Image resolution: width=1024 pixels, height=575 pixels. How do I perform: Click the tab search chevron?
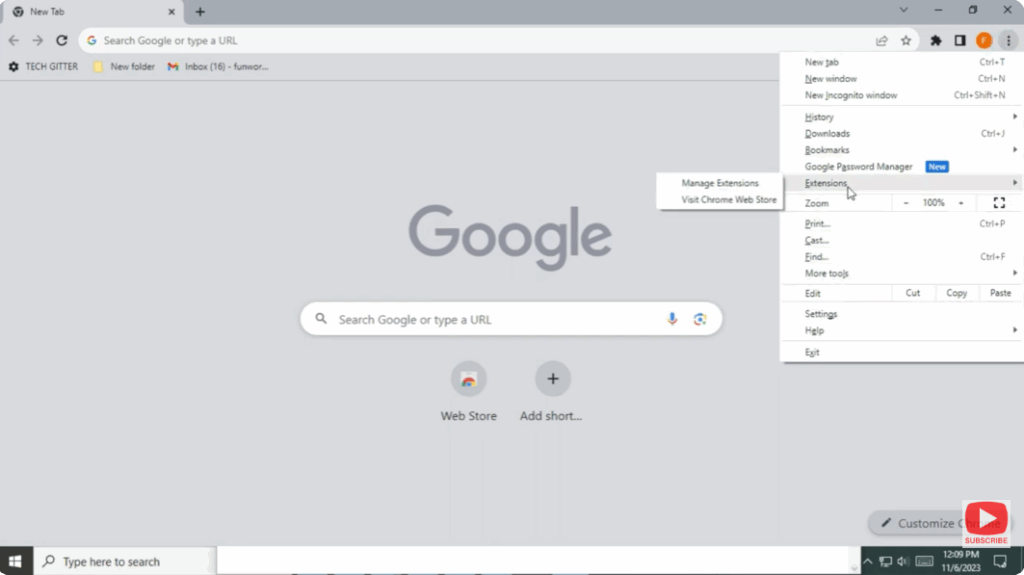[x=903, y=10]
